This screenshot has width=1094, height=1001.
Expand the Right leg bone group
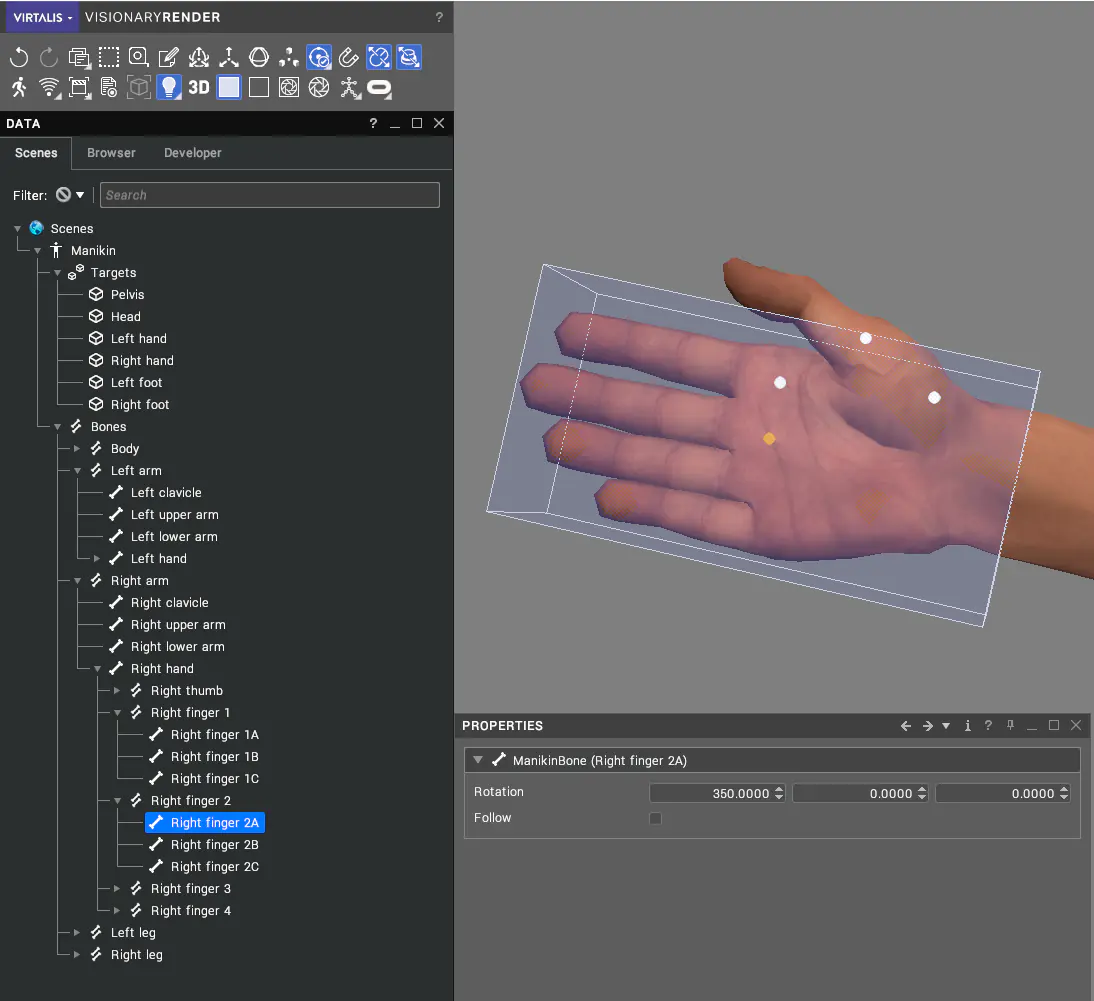77,954
